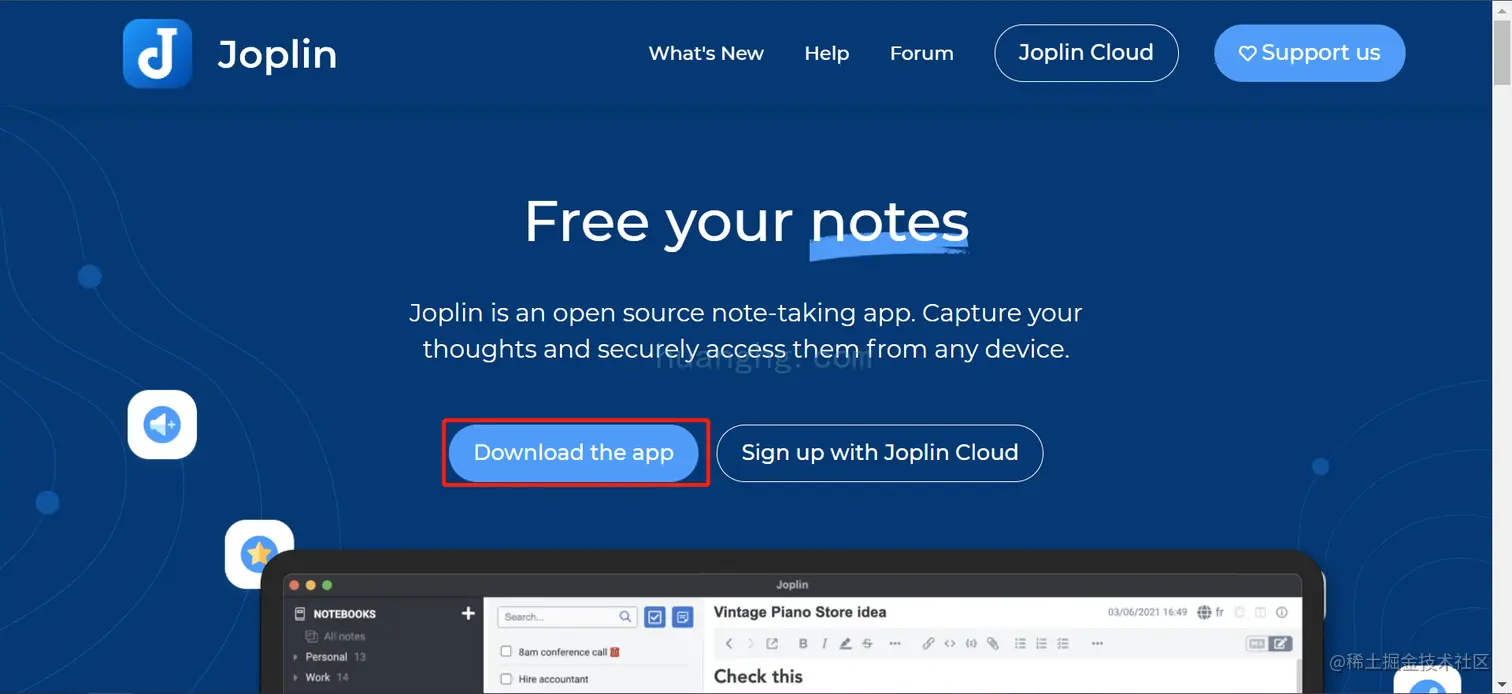The width and height of the screenshot is (1512, 694).
Task: Check the Hire accountant to-do
Action: 506,679
